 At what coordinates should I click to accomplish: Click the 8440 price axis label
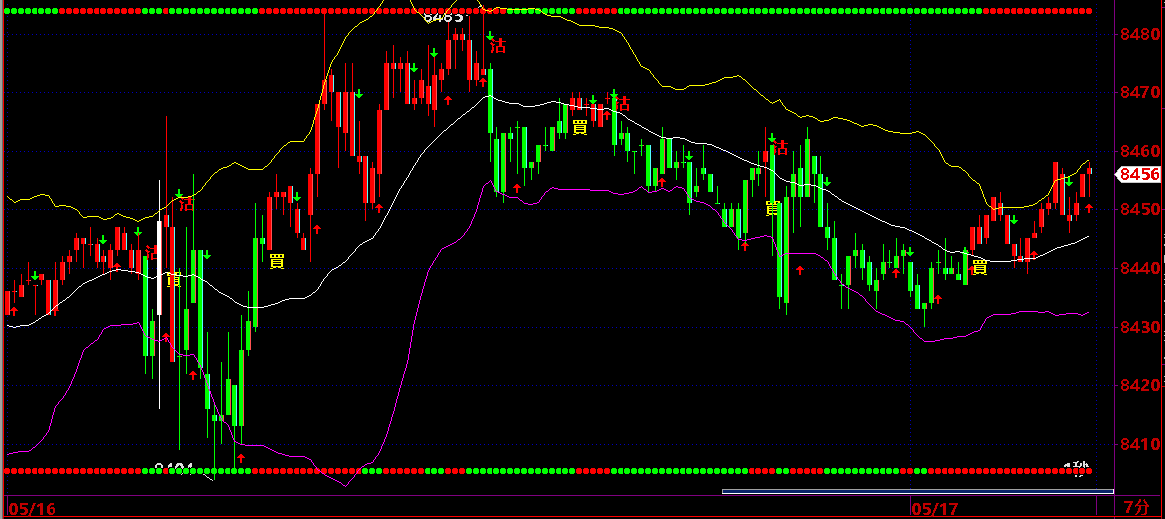1139,268
